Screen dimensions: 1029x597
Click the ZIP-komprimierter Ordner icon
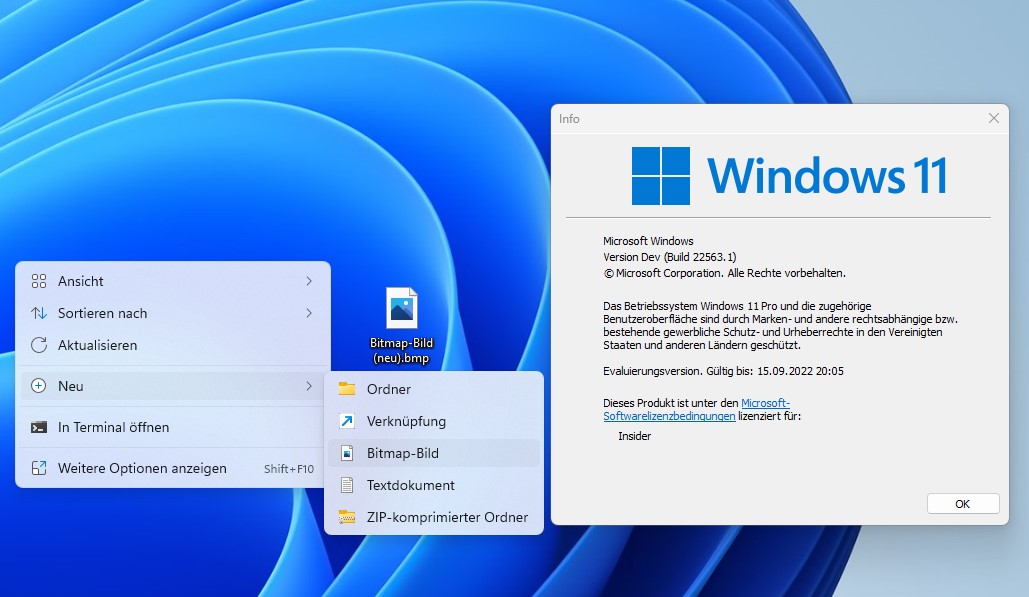coord(346,517)
